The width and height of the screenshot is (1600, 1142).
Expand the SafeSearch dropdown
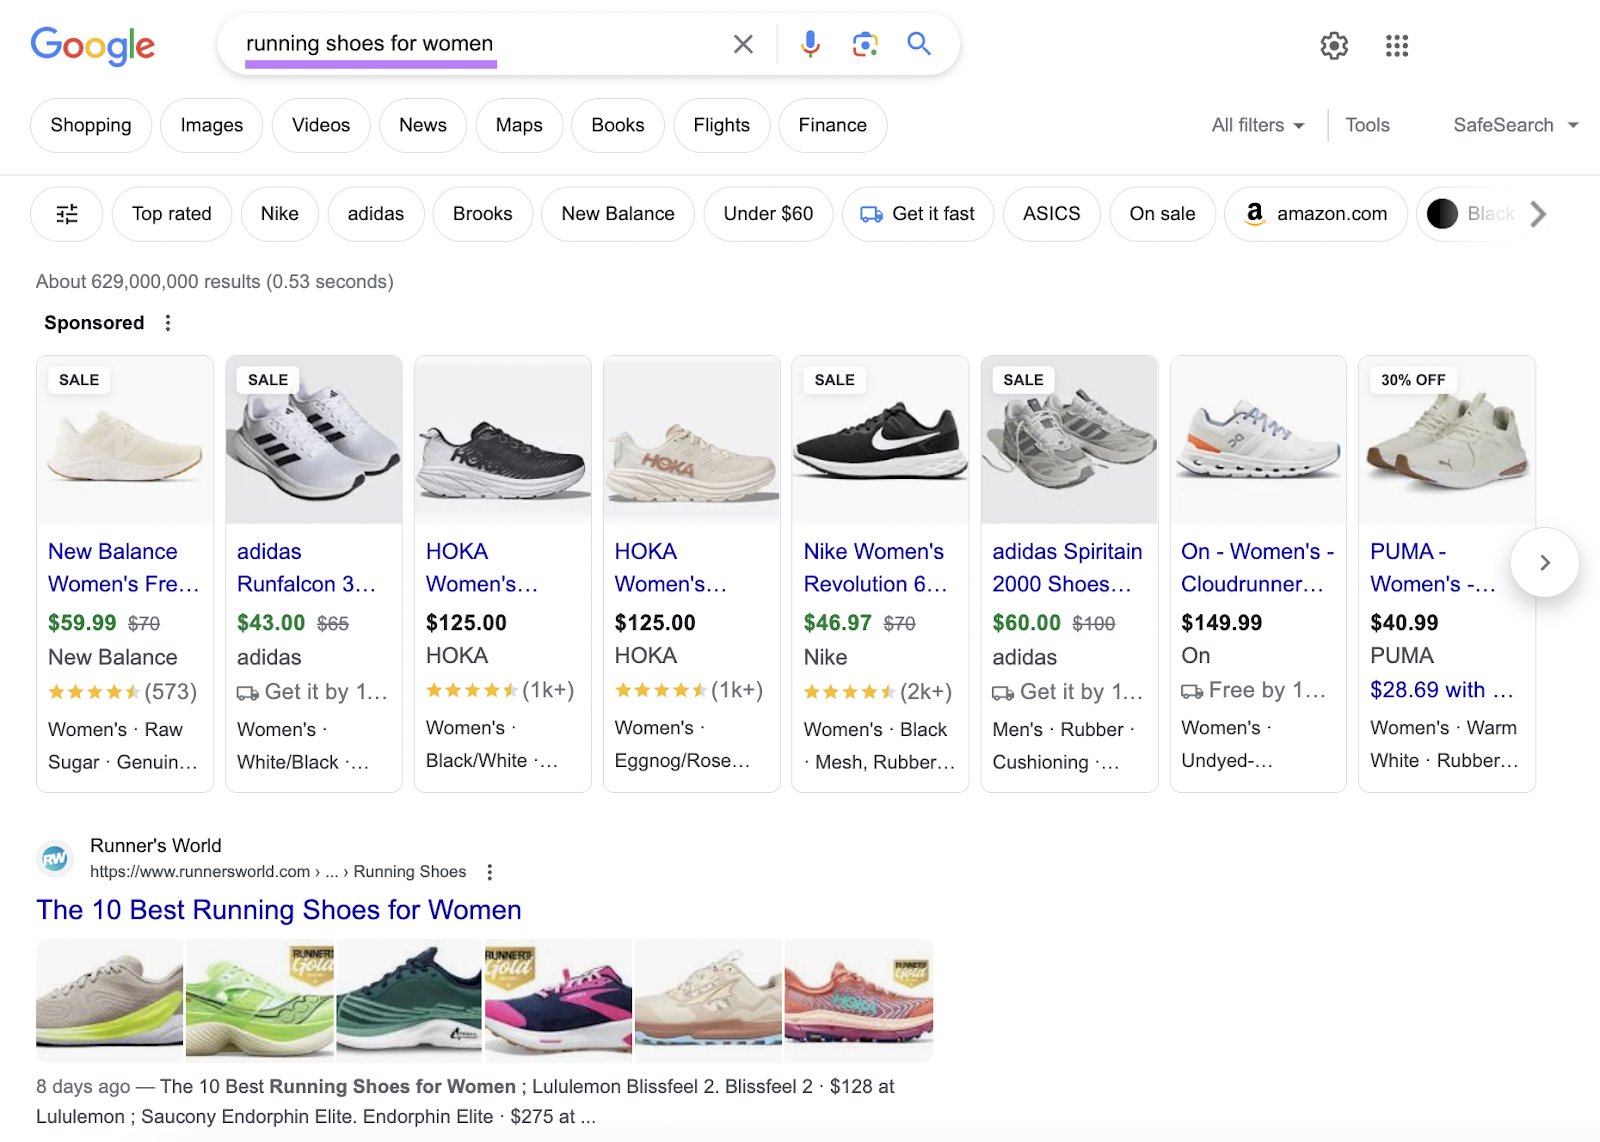pyautogui.click(x=1513, y=125)
